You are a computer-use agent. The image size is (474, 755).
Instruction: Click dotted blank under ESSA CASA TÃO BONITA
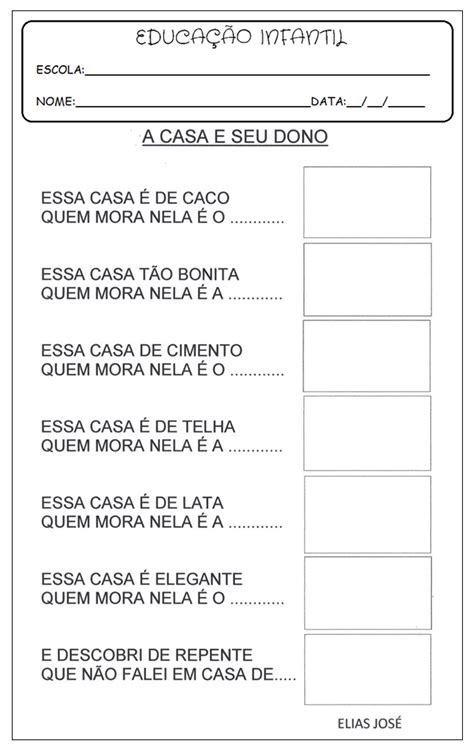tap(255, 298)
